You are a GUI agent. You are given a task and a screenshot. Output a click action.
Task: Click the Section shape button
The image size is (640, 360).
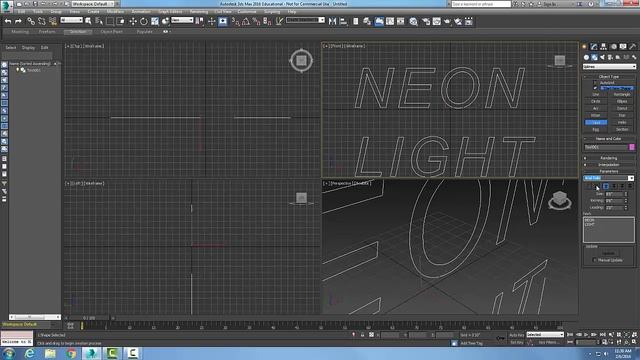coord(622,129)
